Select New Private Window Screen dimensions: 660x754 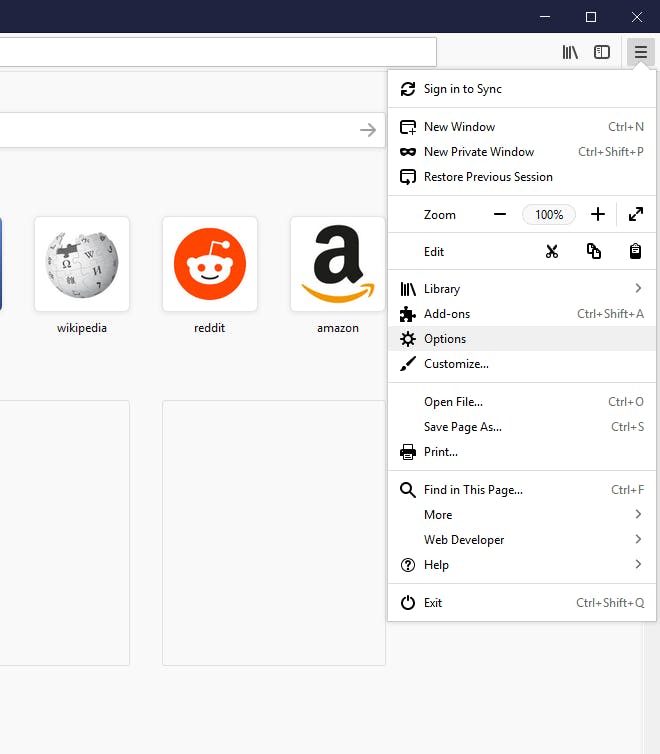pyautogui.click(x=479, y=152)
